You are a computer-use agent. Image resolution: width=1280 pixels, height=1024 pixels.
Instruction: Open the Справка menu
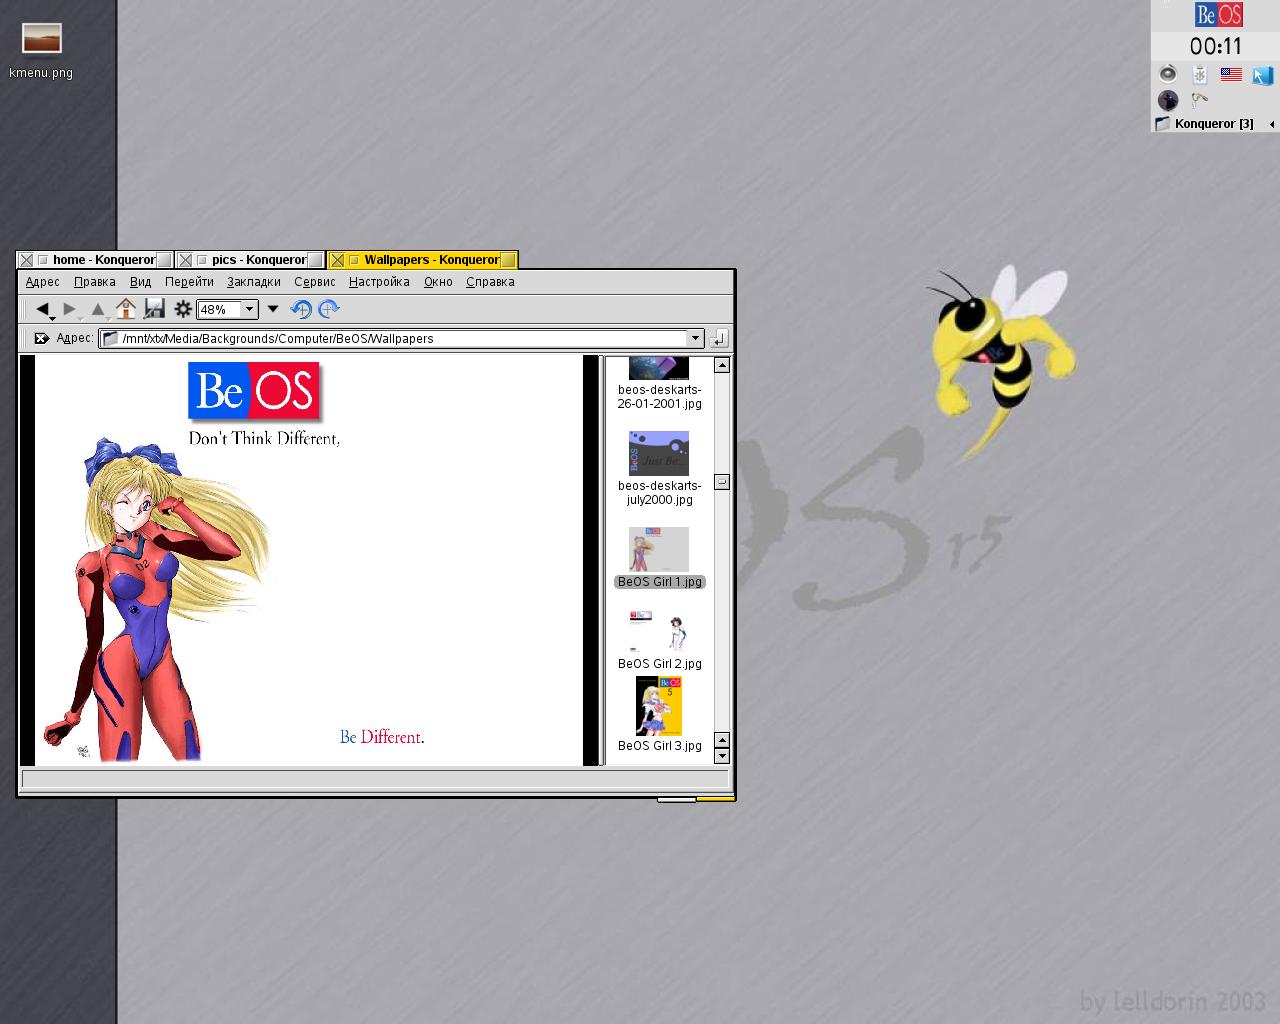490,282
